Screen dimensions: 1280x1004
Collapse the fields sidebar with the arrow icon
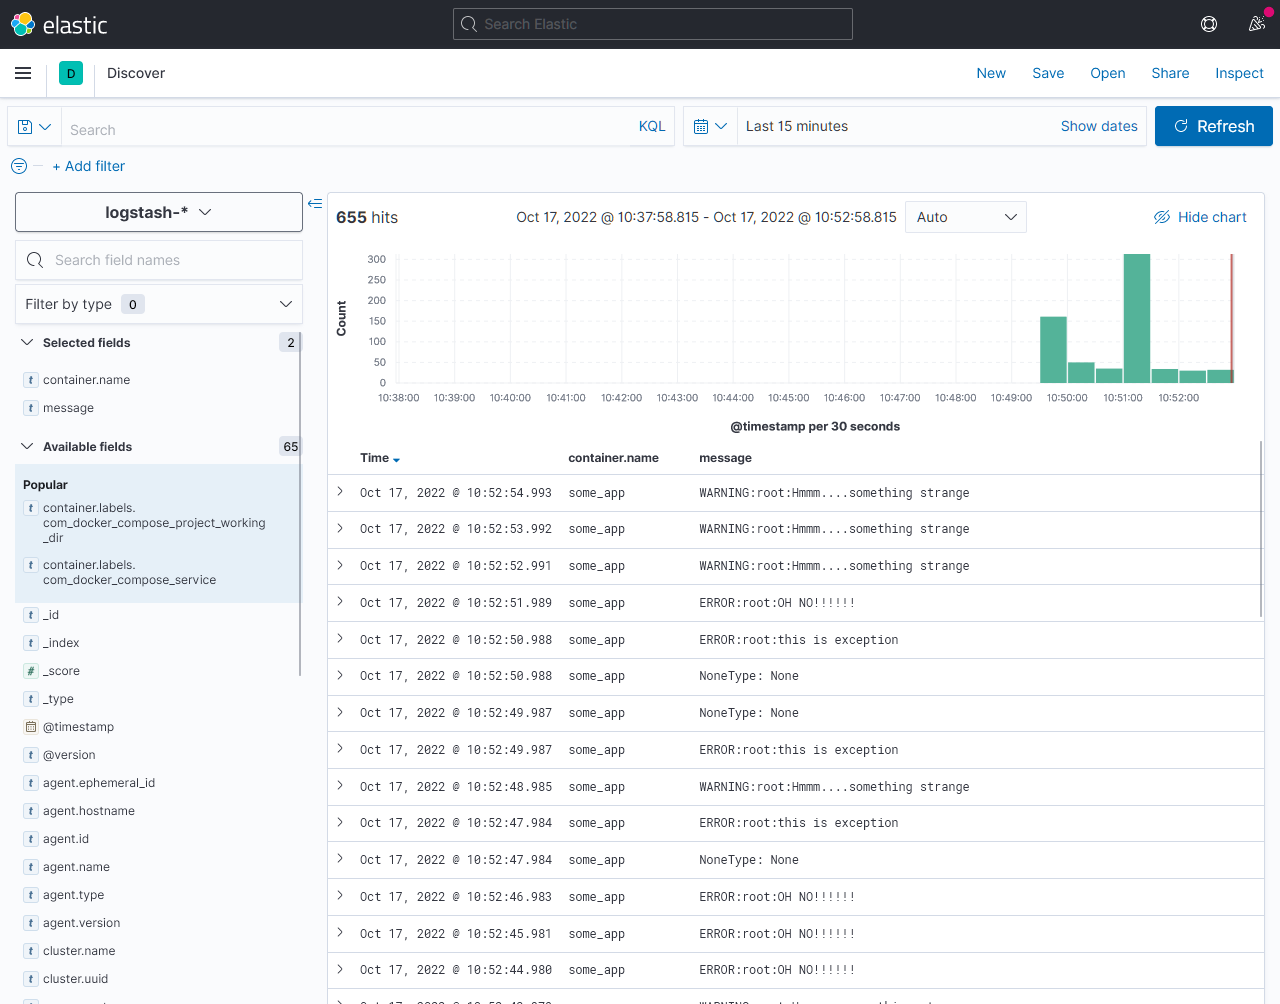pos(315,203)
